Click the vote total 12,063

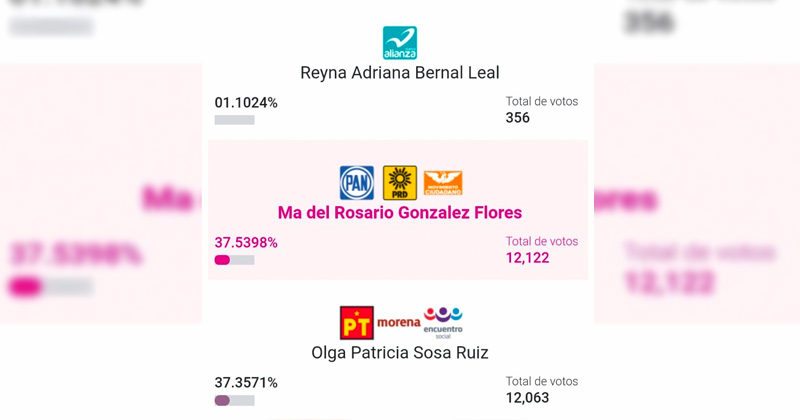click(x=527, y=398)
